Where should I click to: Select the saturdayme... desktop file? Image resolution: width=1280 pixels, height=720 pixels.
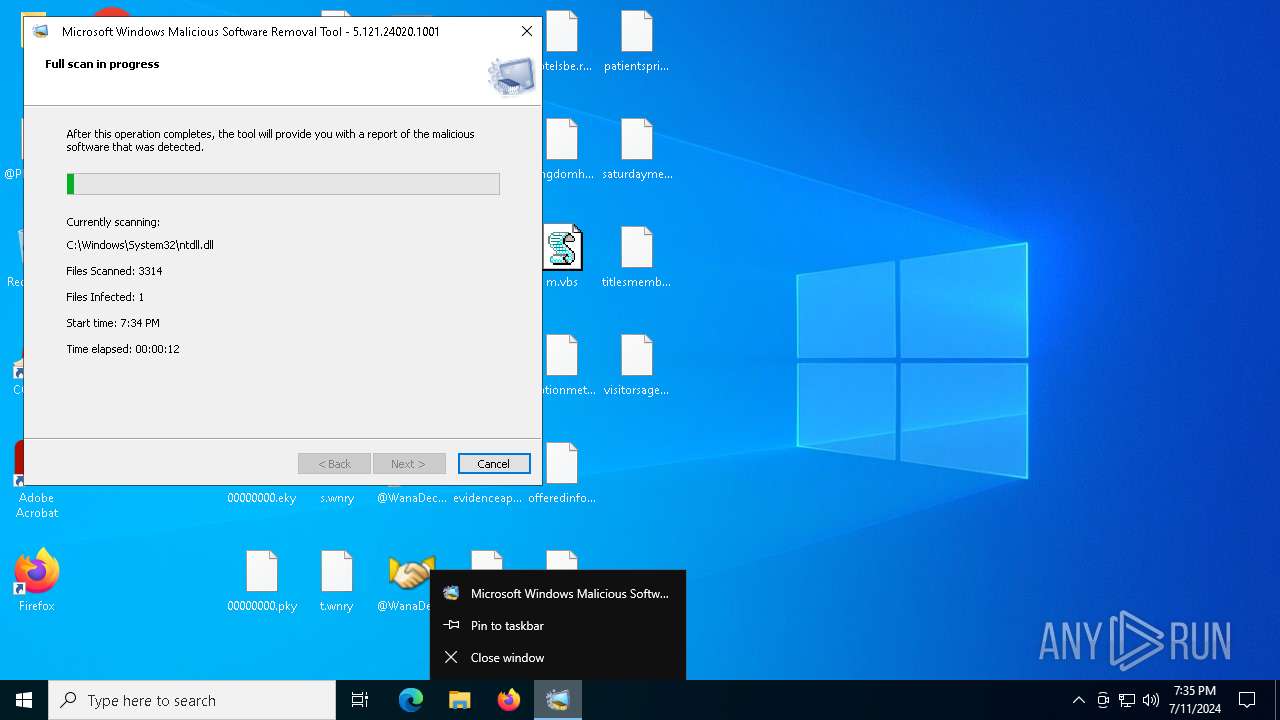coord(637,150)
